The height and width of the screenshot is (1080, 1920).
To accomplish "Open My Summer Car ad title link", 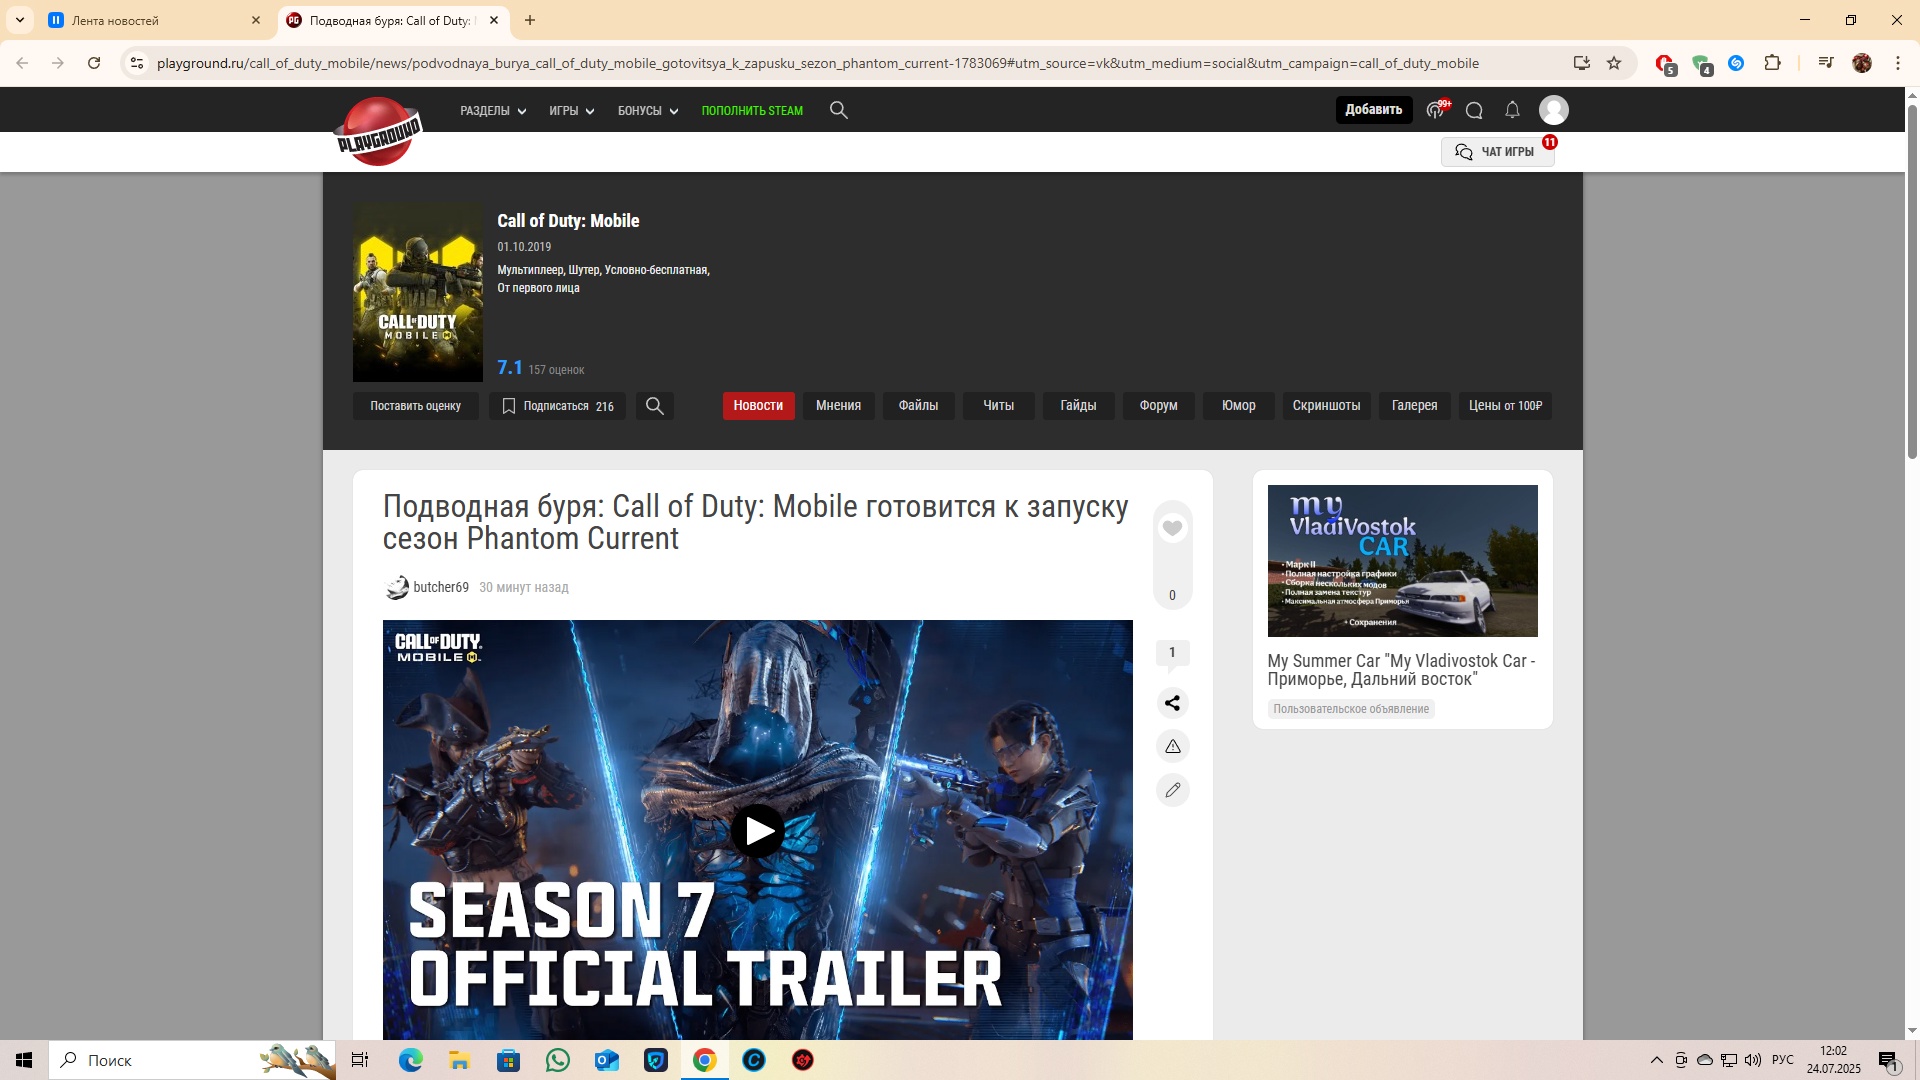I will coord(1401,670).
